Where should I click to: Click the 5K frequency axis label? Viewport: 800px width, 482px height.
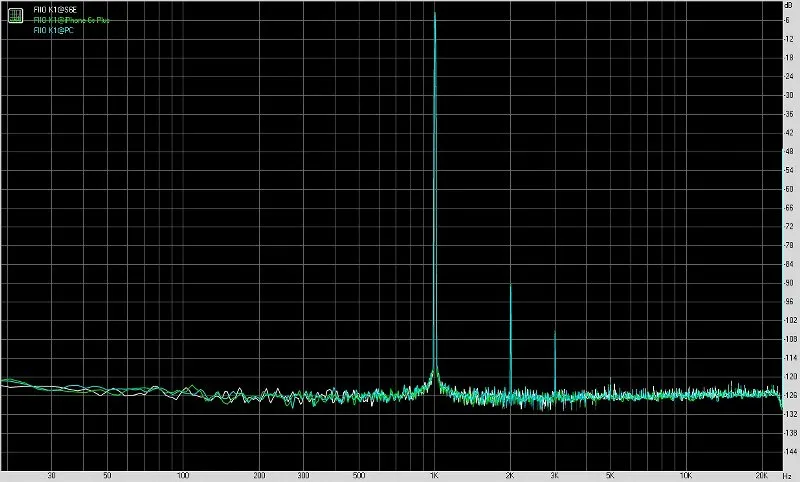610,475
